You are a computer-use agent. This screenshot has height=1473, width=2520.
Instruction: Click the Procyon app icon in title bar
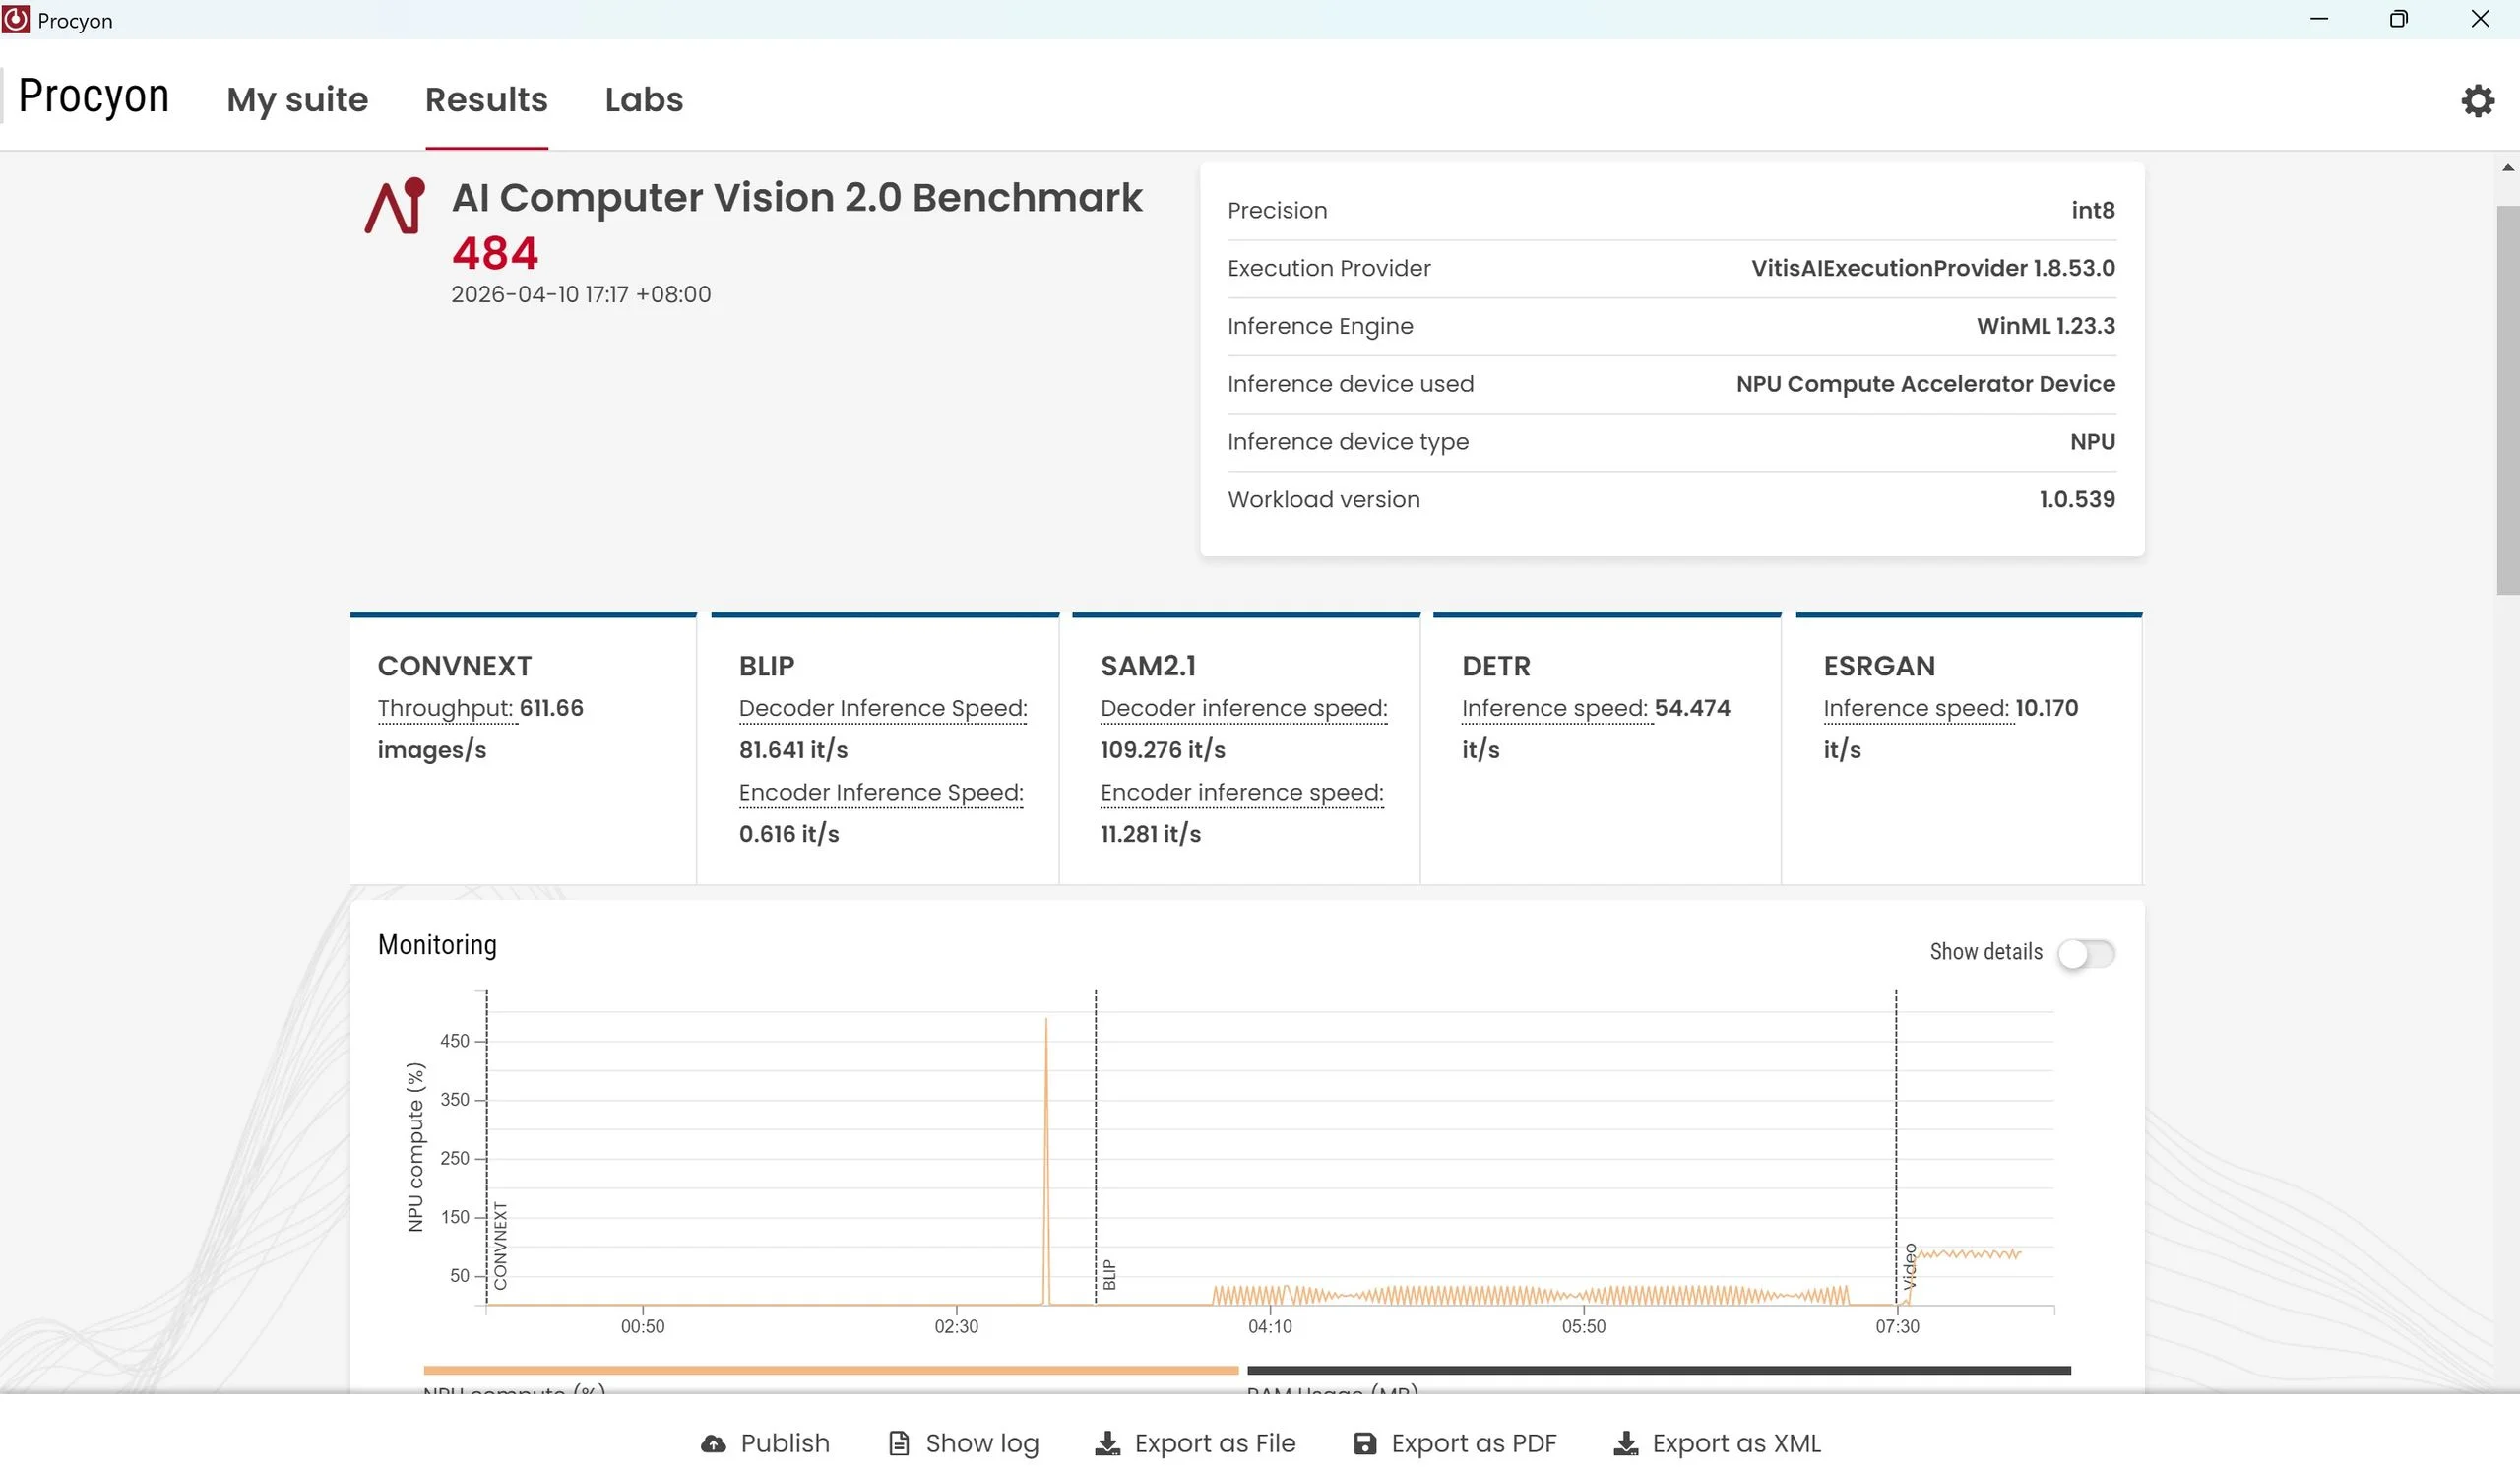tap(16, 20)
